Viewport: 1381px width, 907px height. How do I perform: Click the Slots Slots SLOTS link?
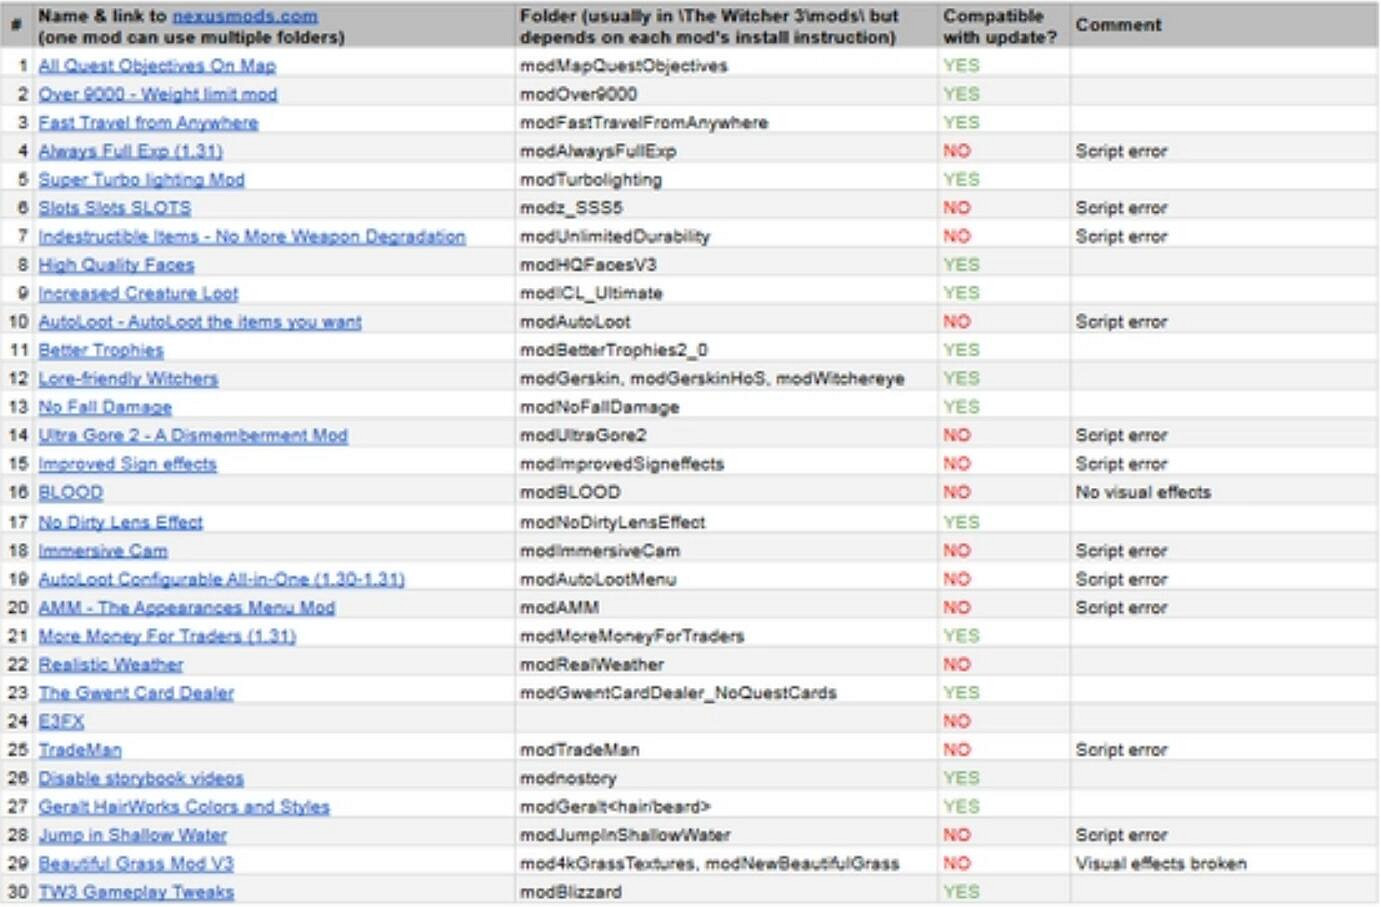[x=114, y=208]
